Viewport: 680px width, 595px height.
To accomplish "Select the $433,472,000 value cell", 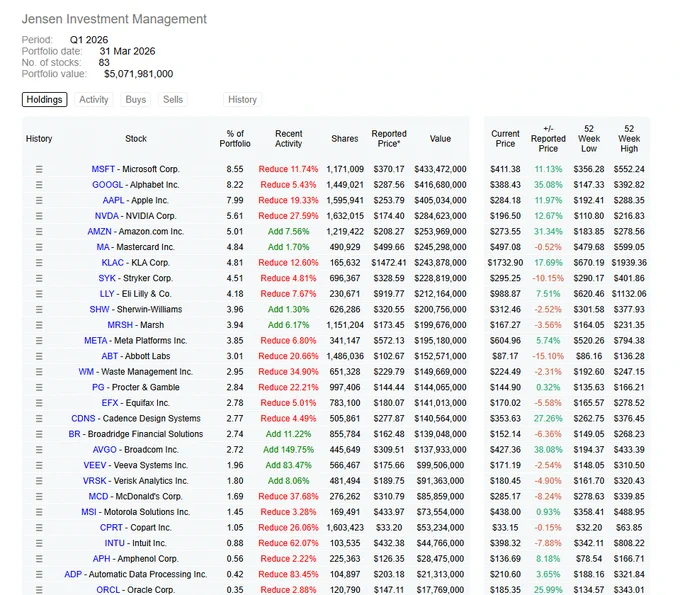I will pyautogui.click(x=440, y=169).
